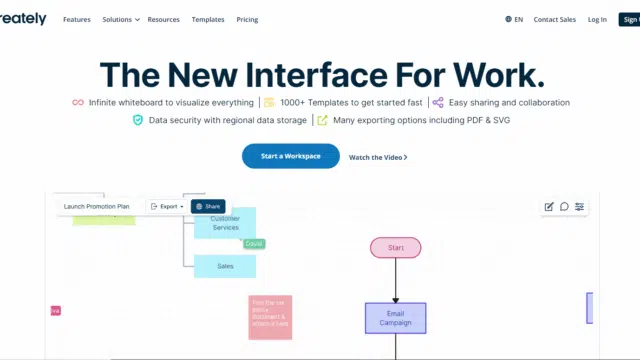Click the data security shield icon

click(x=138, y=120)
